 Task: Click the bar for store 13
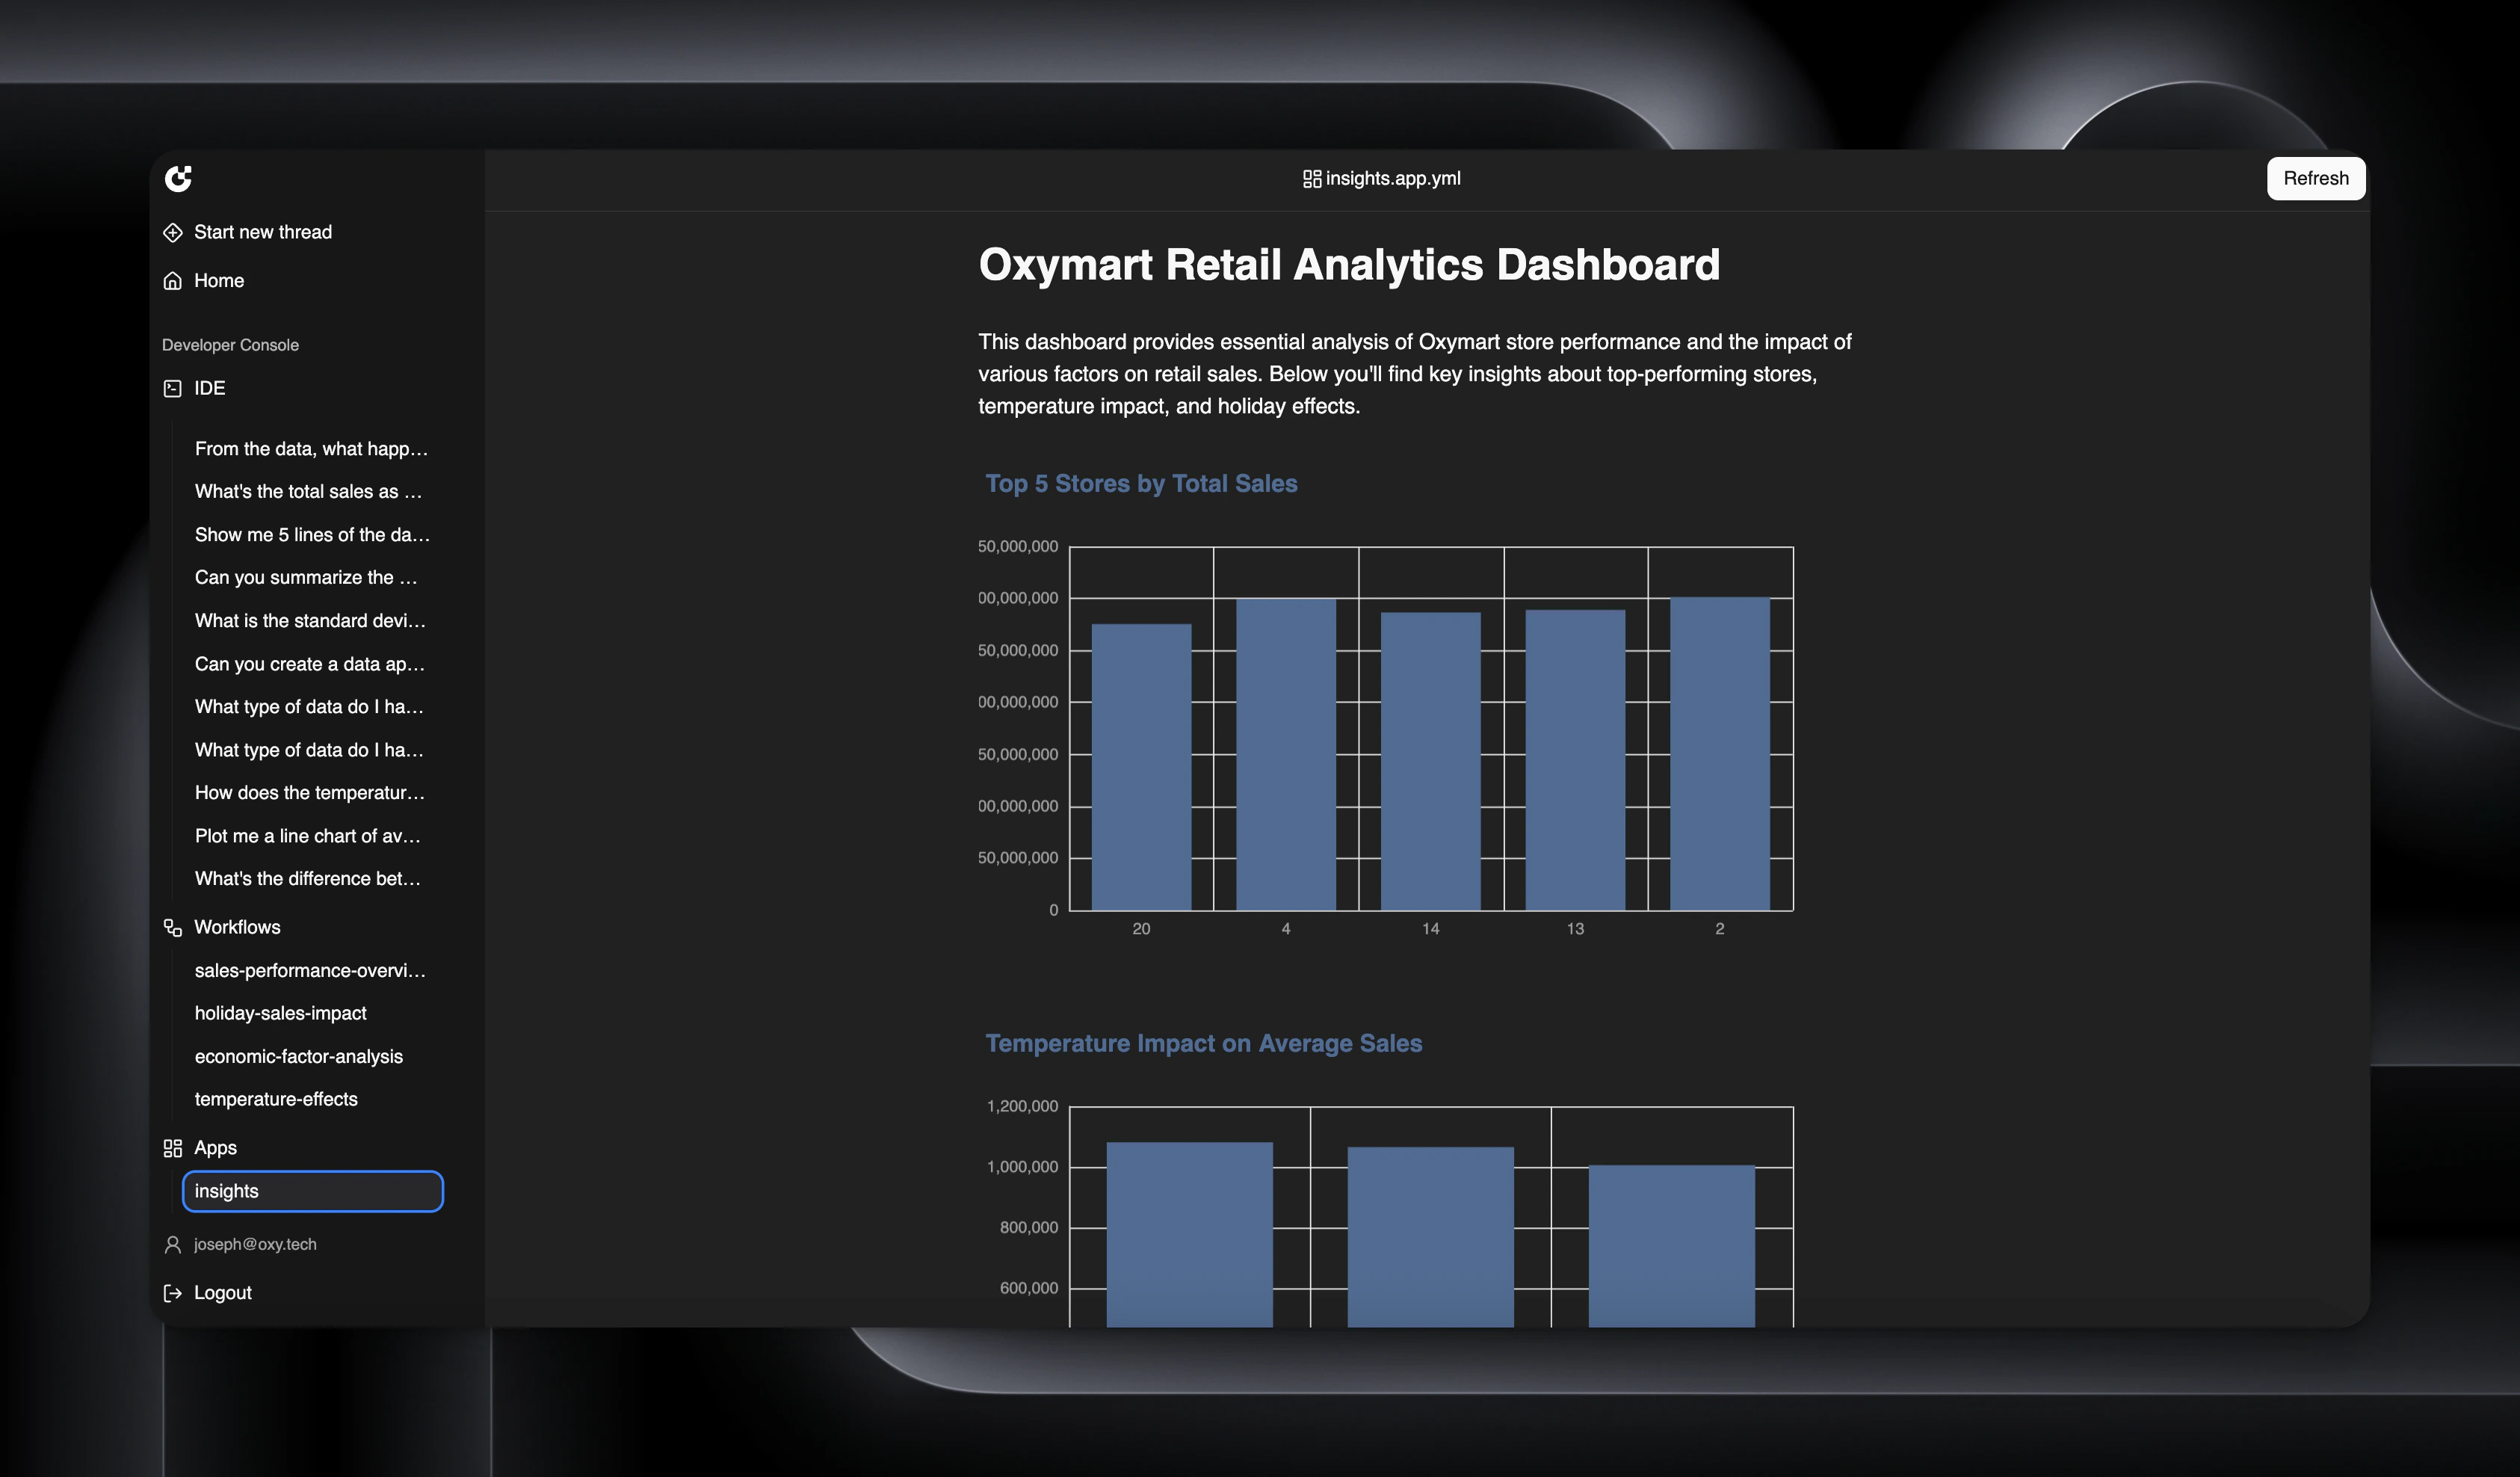pos(1575,760)
